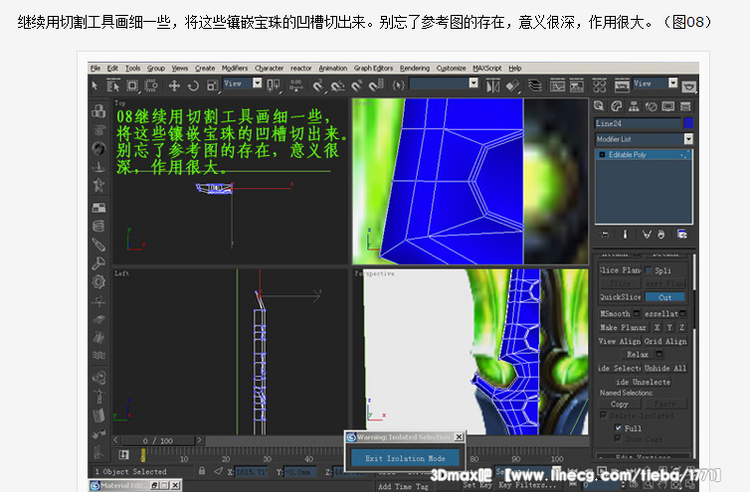Click the Quick Render teapot icon

click(x=689, y=87)
